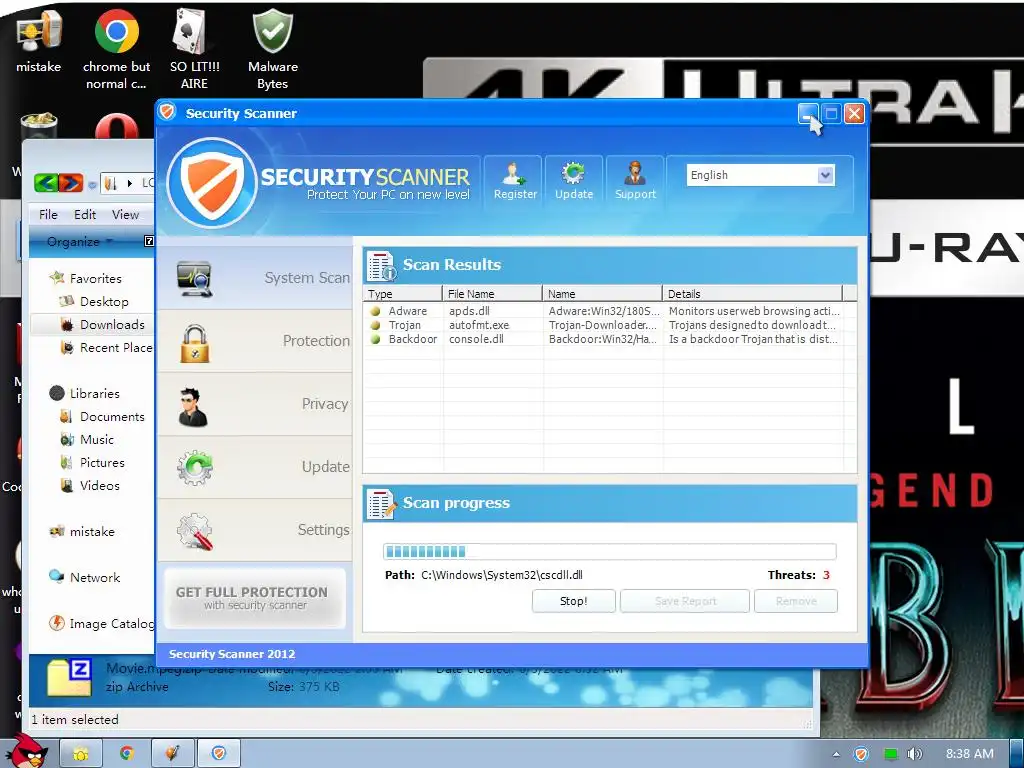Open the Edit menu in Explorer

85,214
